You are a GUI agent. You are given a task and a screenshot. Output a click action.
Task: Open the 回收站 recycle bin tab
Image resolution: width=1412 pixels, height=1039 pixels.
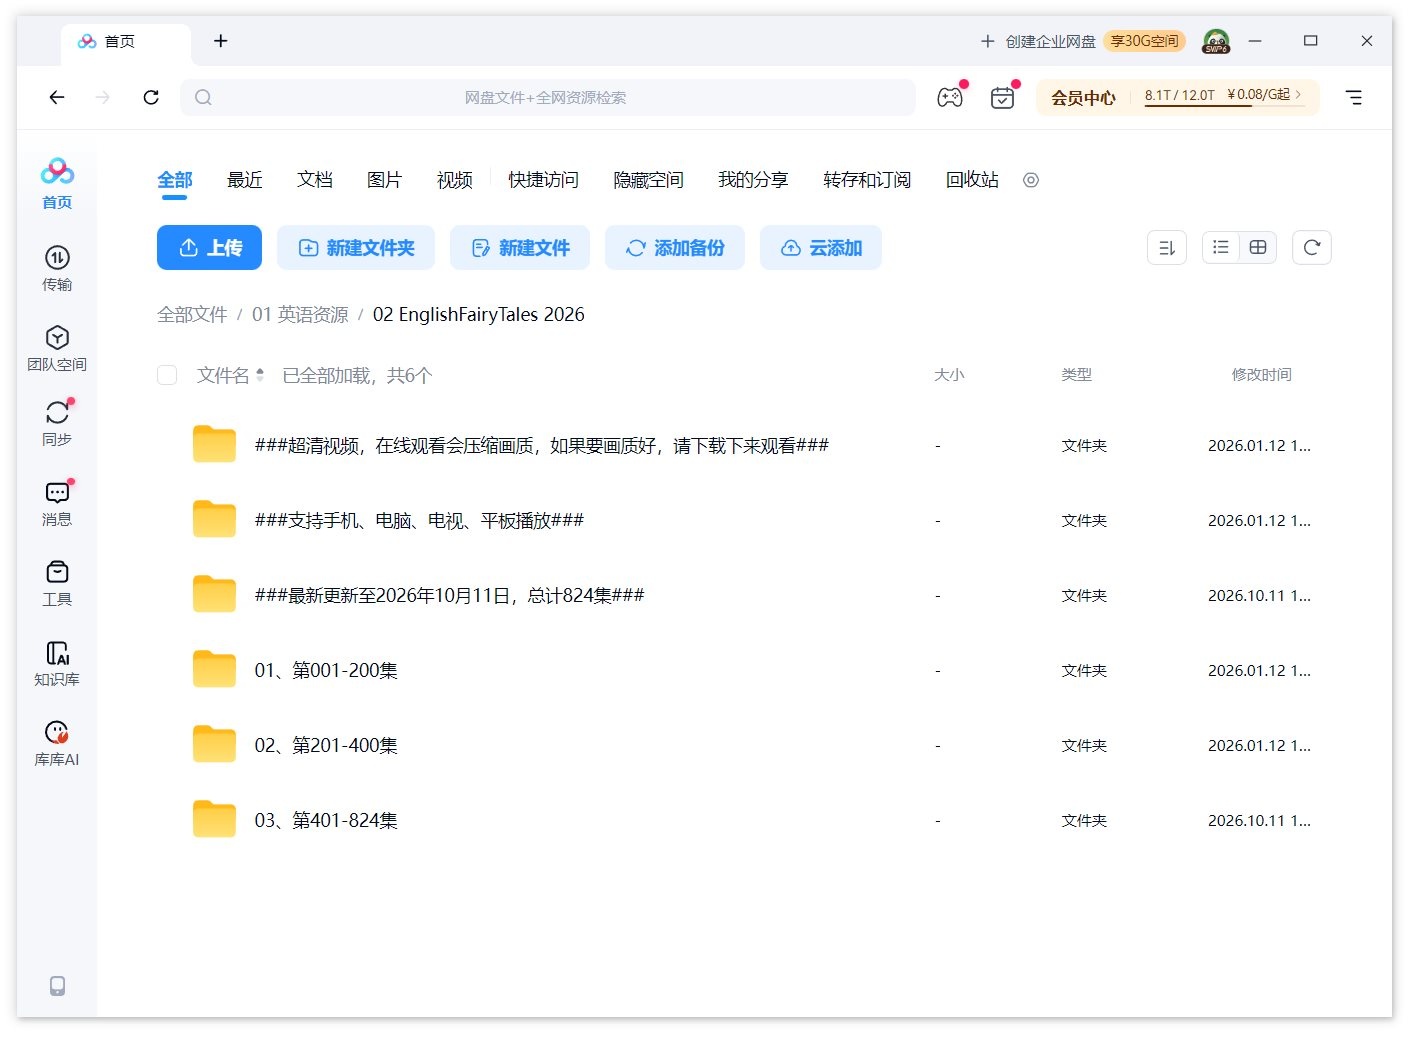click(972, 180)
